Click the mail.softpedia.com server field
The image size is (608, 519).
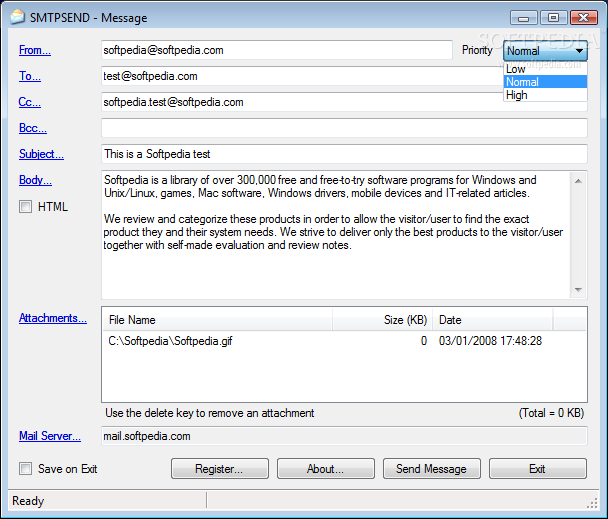[x=344, y=436]
